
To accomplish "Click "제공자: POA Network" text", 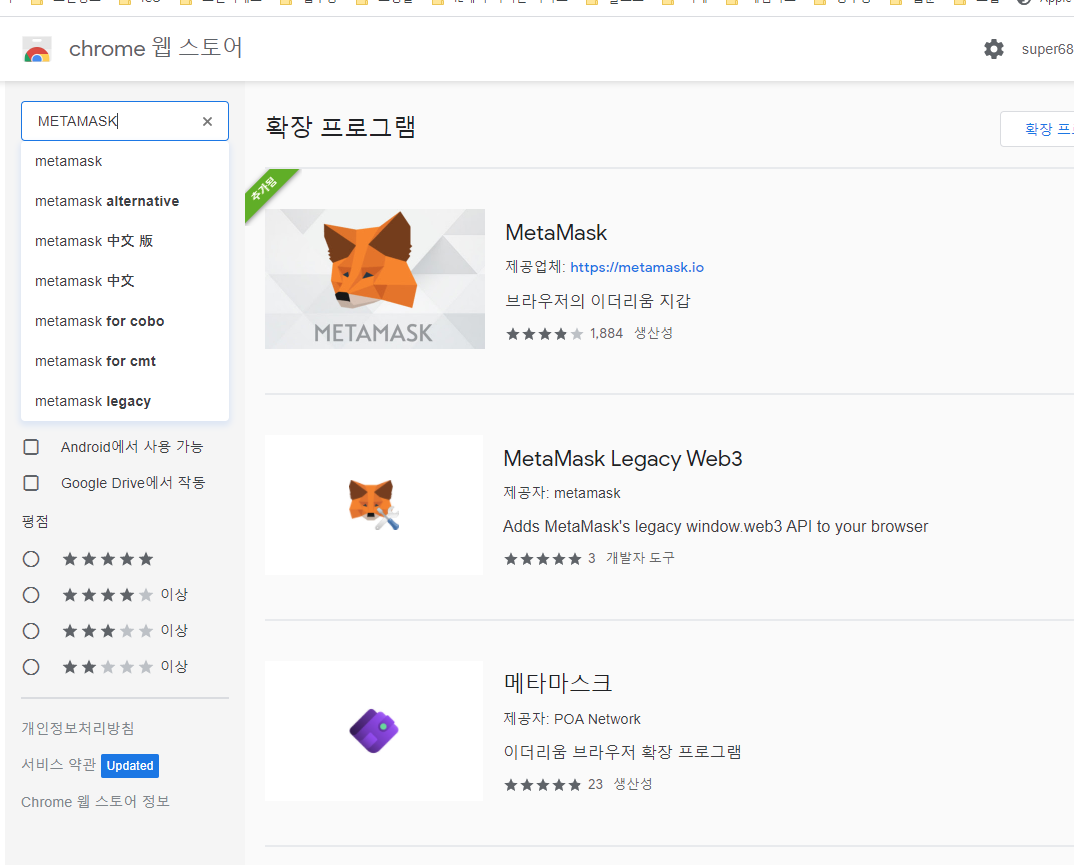I will click(x=572, y=719).
